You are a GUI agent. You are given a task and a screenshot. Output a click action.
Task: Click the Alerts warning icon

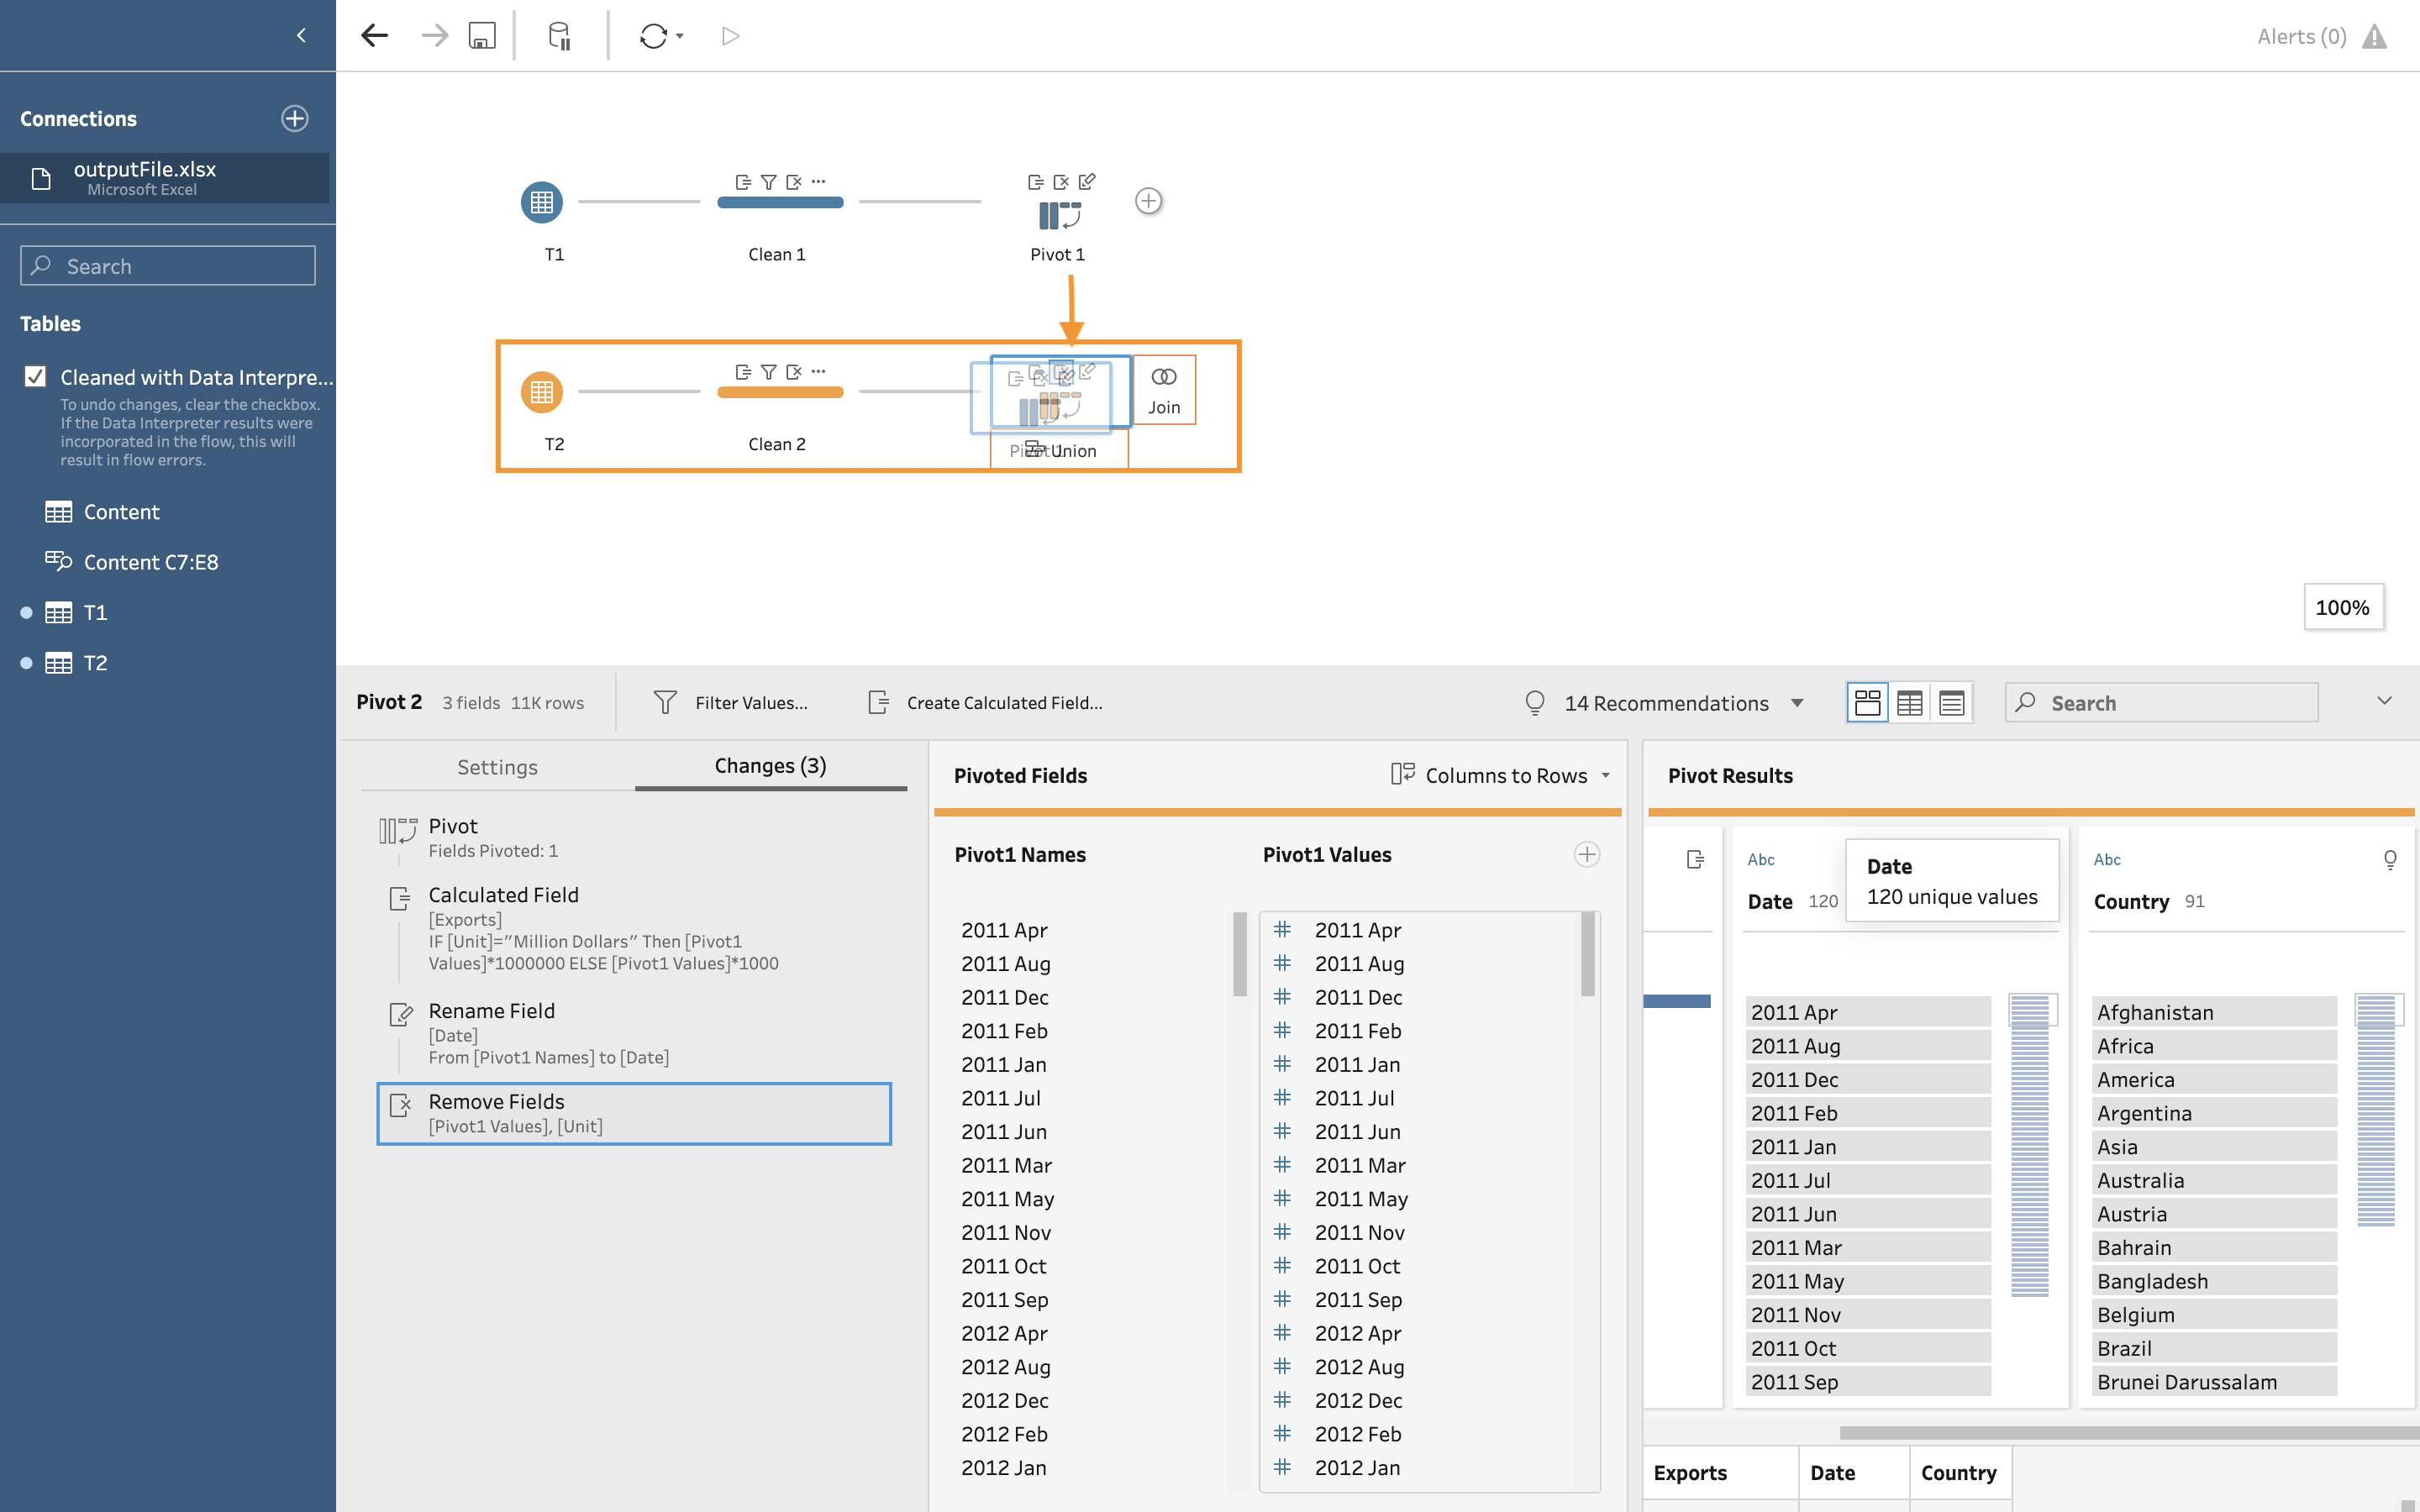tap(2374, 37)
